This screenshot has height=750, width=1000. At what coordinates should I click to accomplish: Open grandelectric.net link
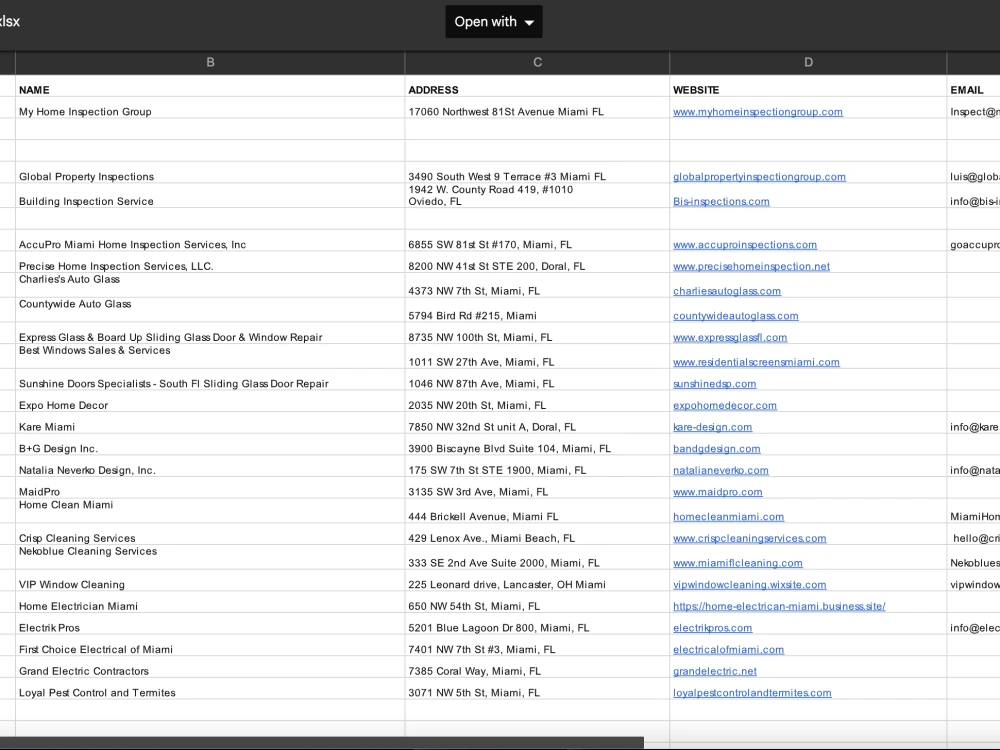coord(715,672)
